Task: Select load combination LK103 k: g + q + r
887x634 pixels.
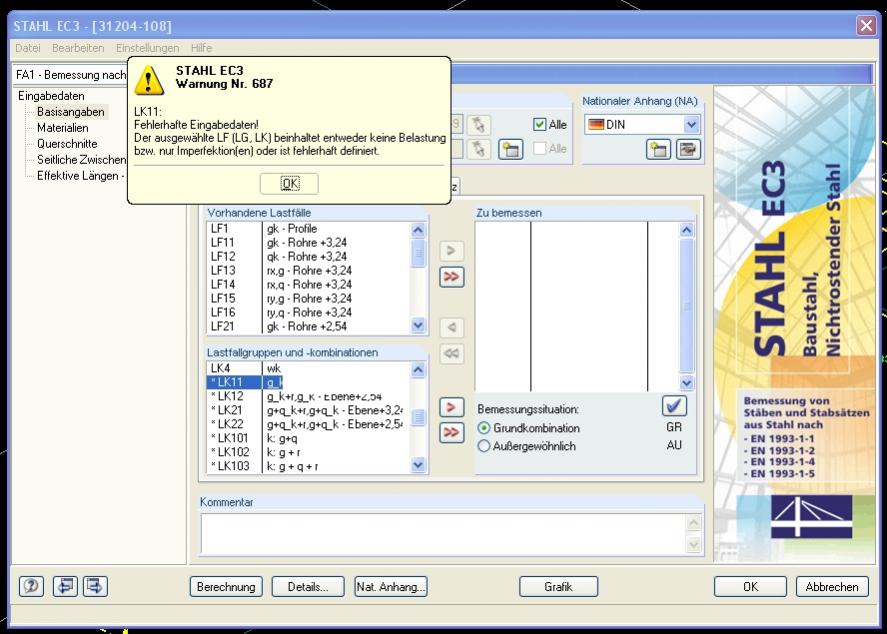Action: (x=309, y=467)
